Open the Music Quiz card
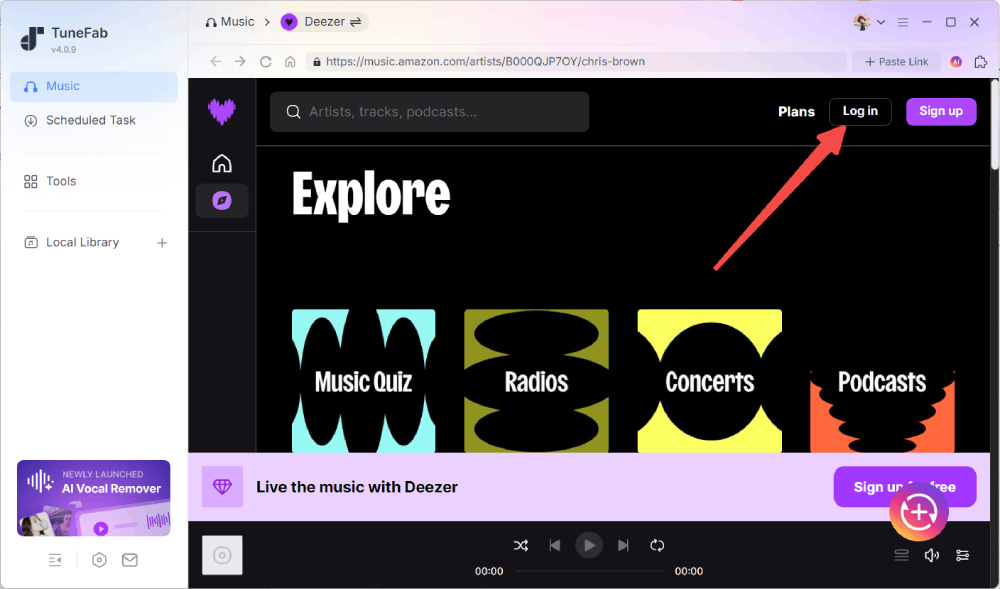The image size is (1000, 589). (x=364, y=381)
